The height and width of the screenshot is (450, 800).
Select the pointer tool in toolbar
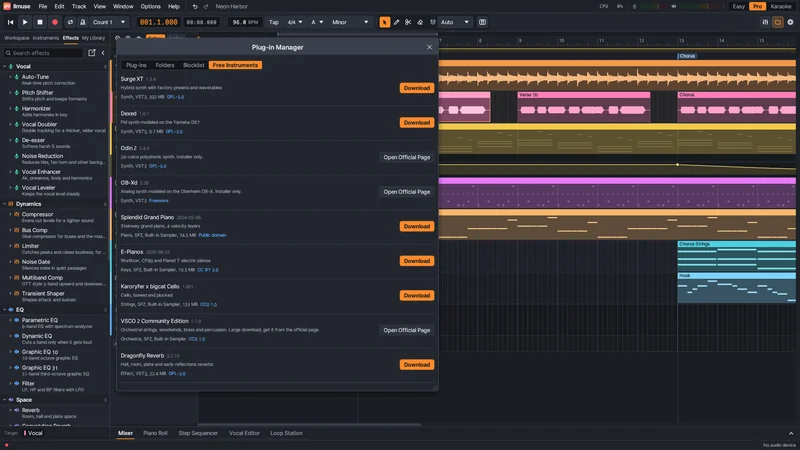(384, 22)
